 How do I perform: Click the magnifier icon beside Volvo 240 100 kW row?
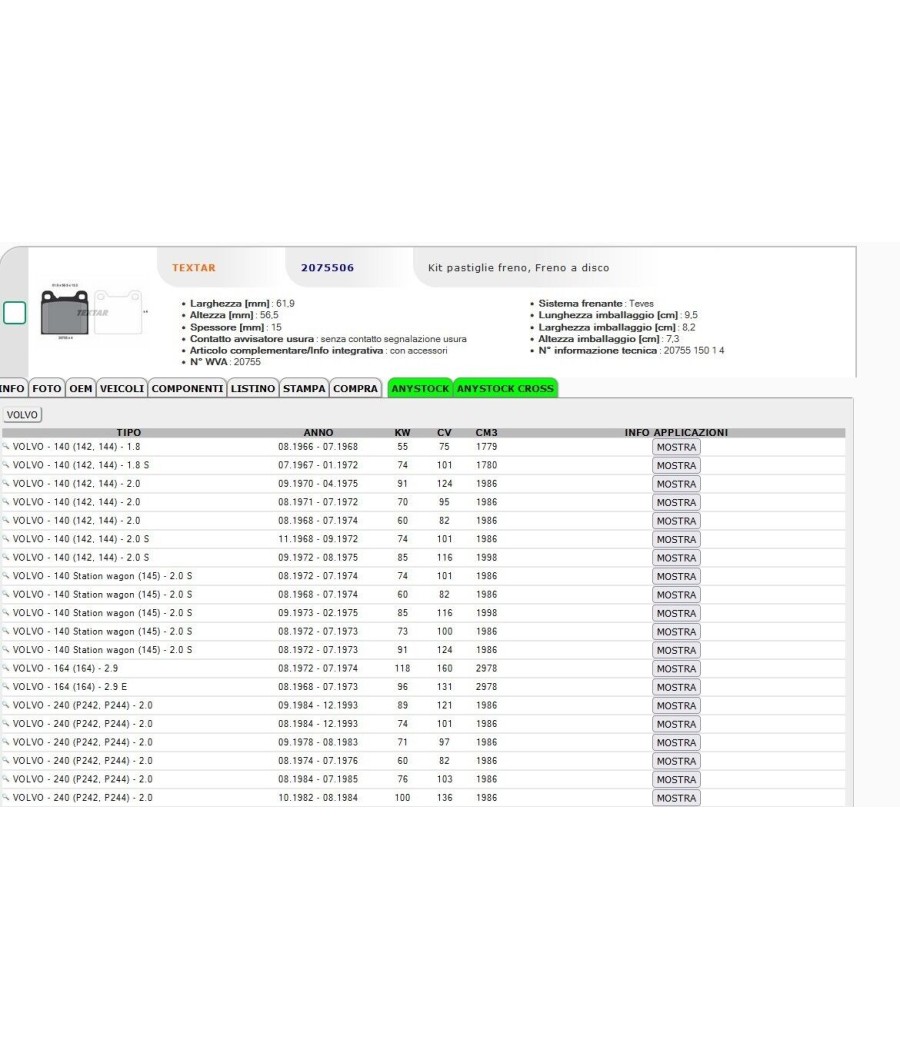point(6,798)
